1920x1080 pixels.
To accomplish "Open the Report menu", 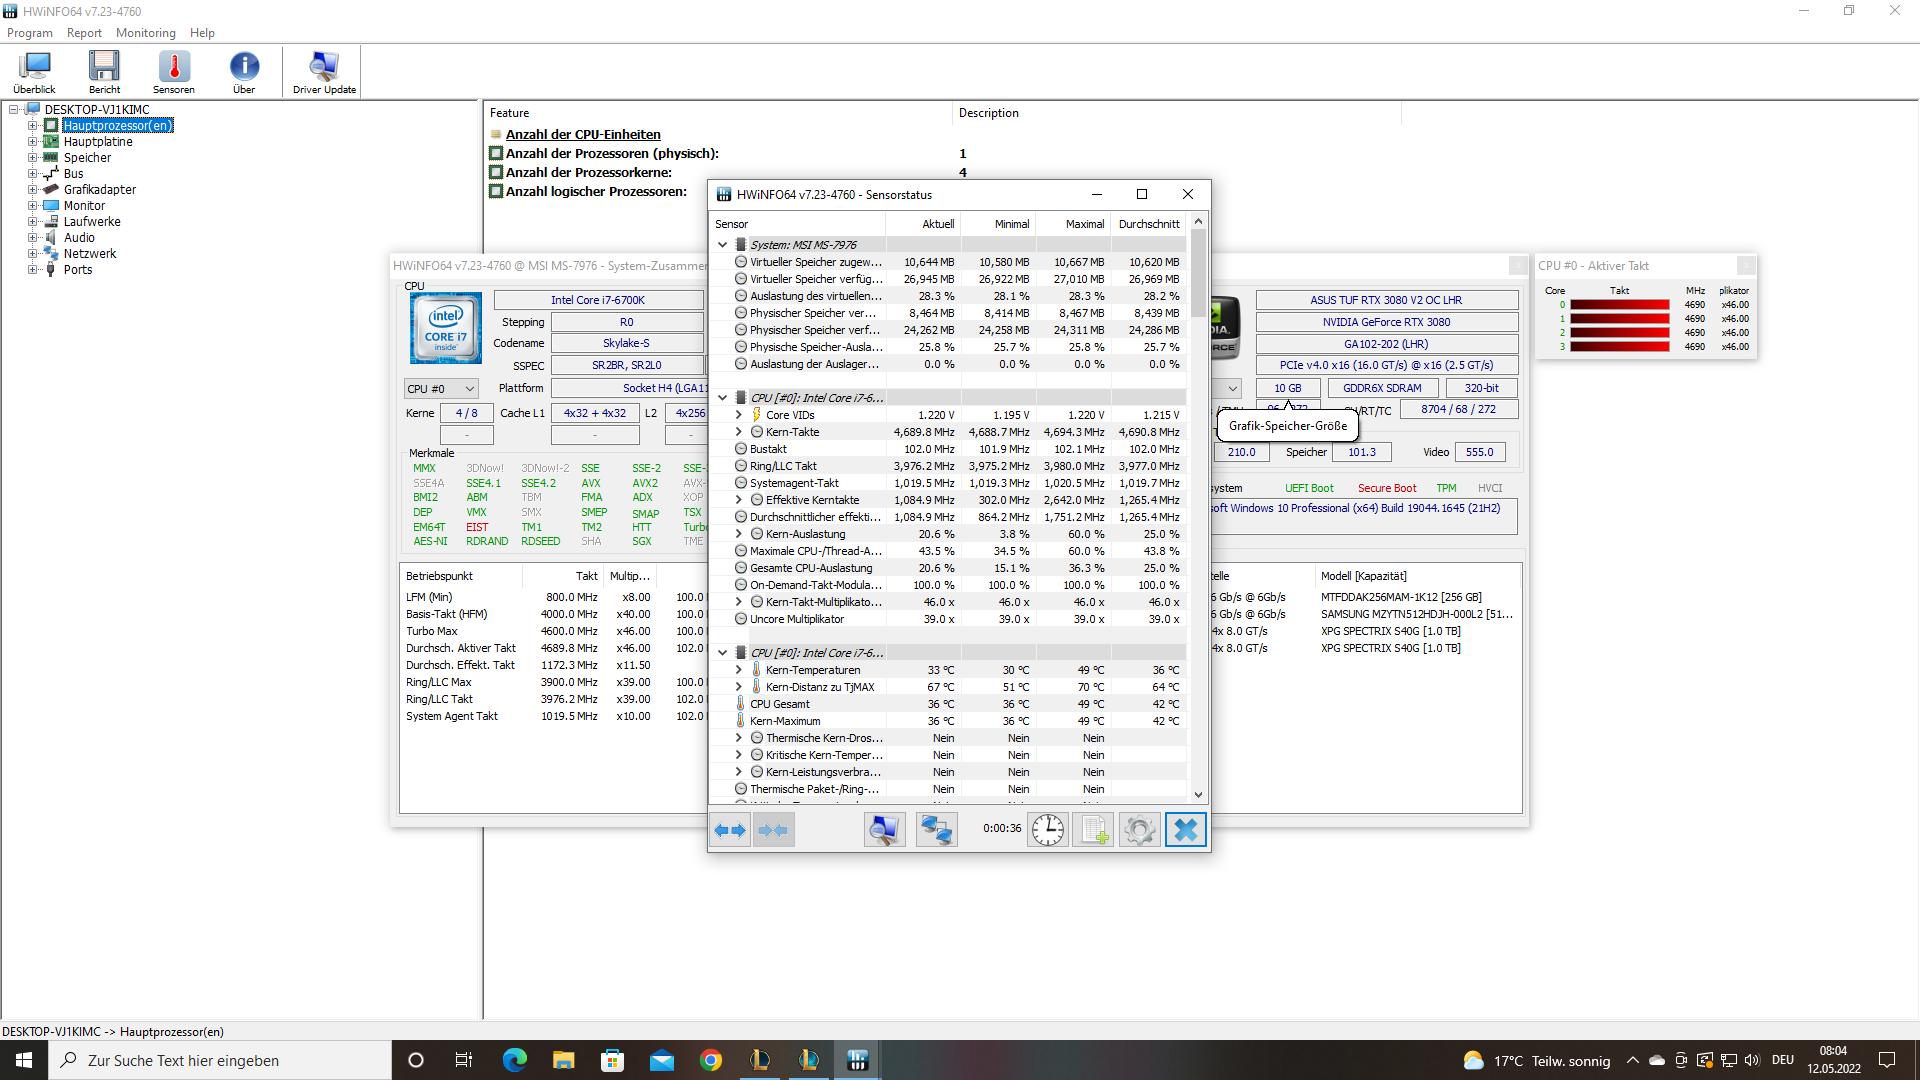I will (84, 33).
